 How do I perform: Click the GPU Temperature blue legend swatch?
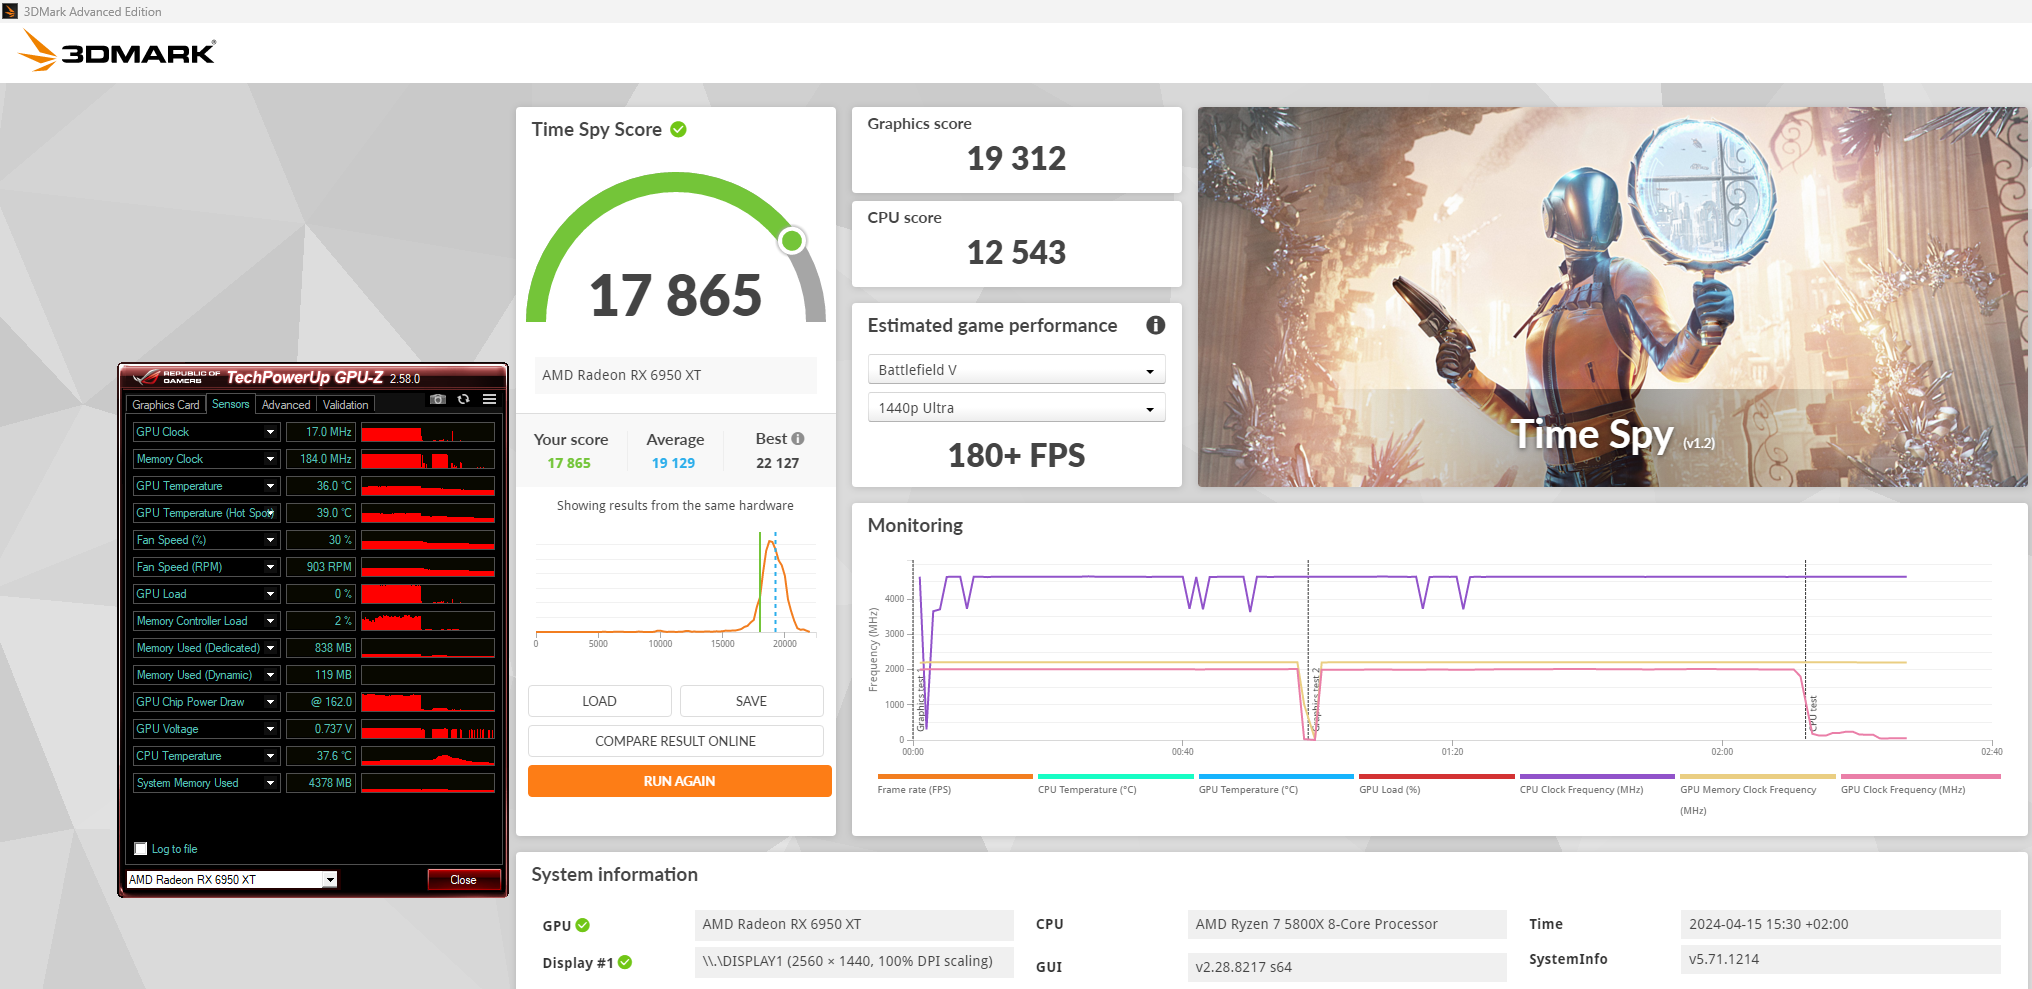pyautogui.click(x=1276, y=776)
